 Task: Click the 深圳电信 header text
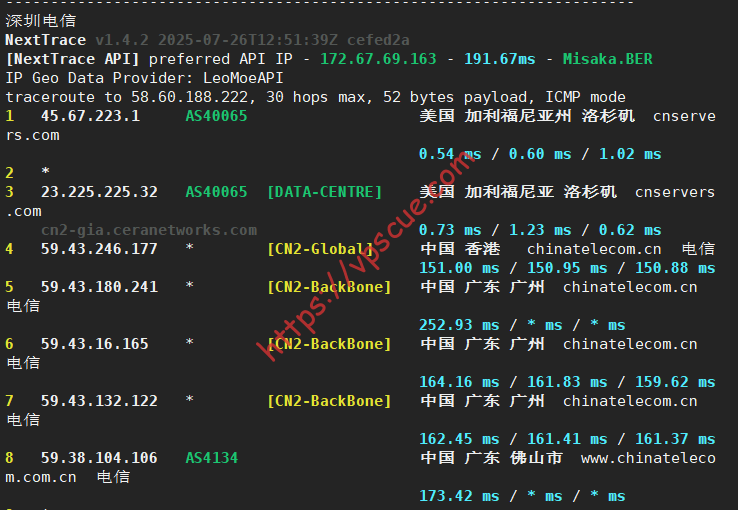pos(38,21)
